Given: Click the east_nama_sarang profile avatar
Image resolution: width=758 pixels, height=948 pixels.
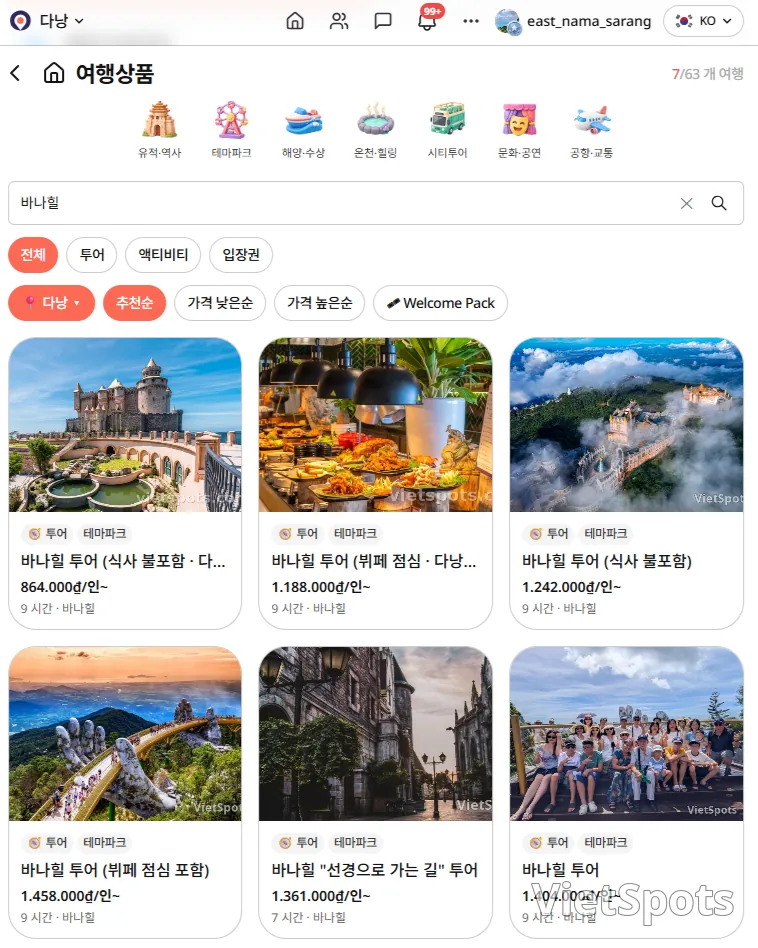Looking at the screenshot, I should (x=508, y=22).
